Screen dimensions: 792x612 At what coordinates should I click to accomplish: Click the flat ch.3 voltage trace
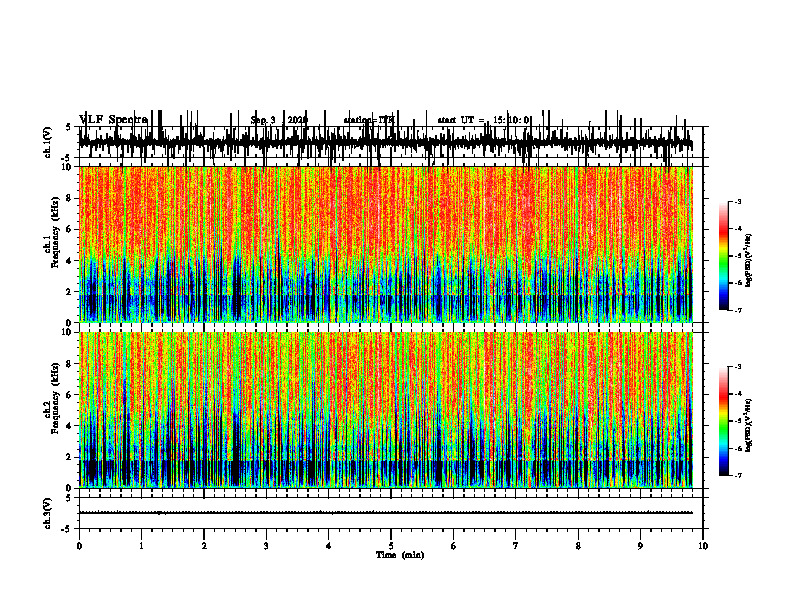386,513
